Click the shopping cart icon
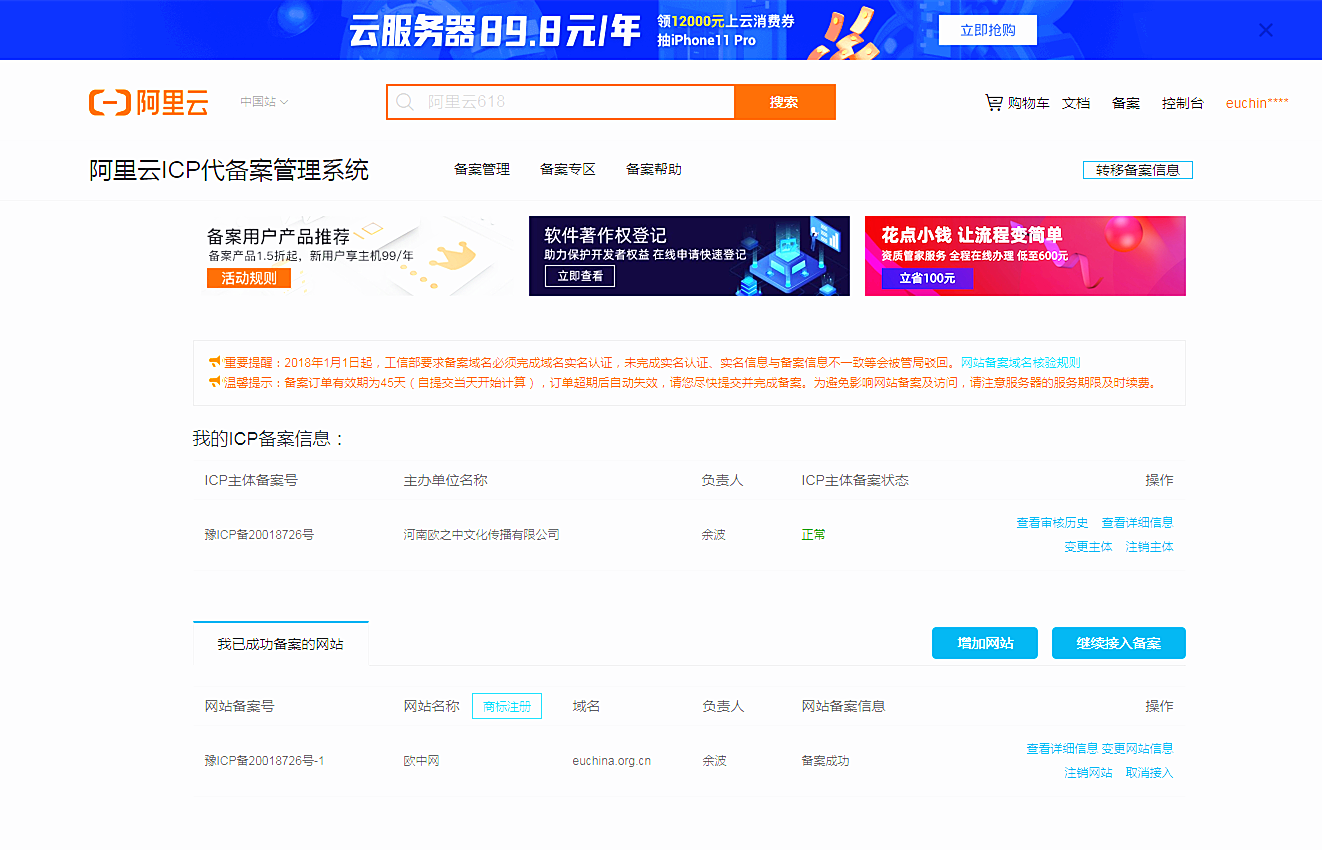The image size is (1322, 850). (x=994, y=102)
